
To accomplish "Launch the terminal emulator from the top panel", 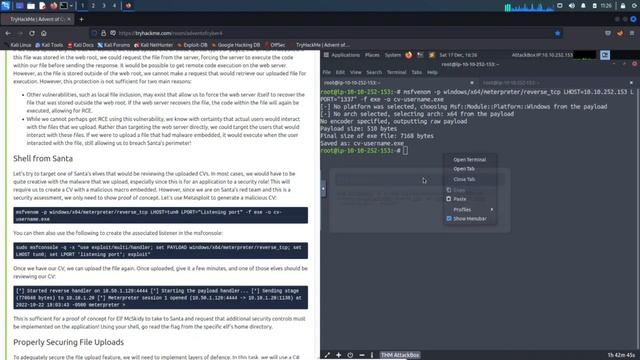I will pyautogui.click(x=64, y=6).
